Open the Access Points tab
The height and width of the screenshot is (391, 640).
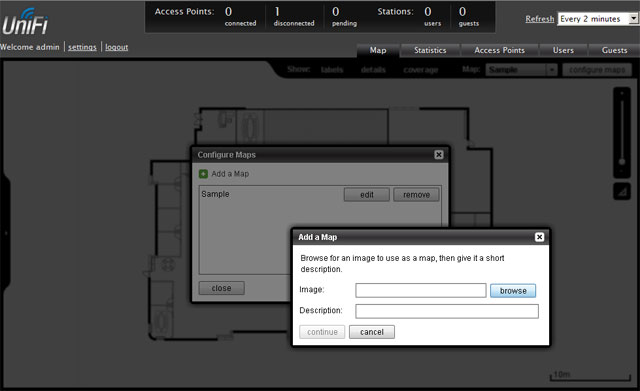point(499,50)
